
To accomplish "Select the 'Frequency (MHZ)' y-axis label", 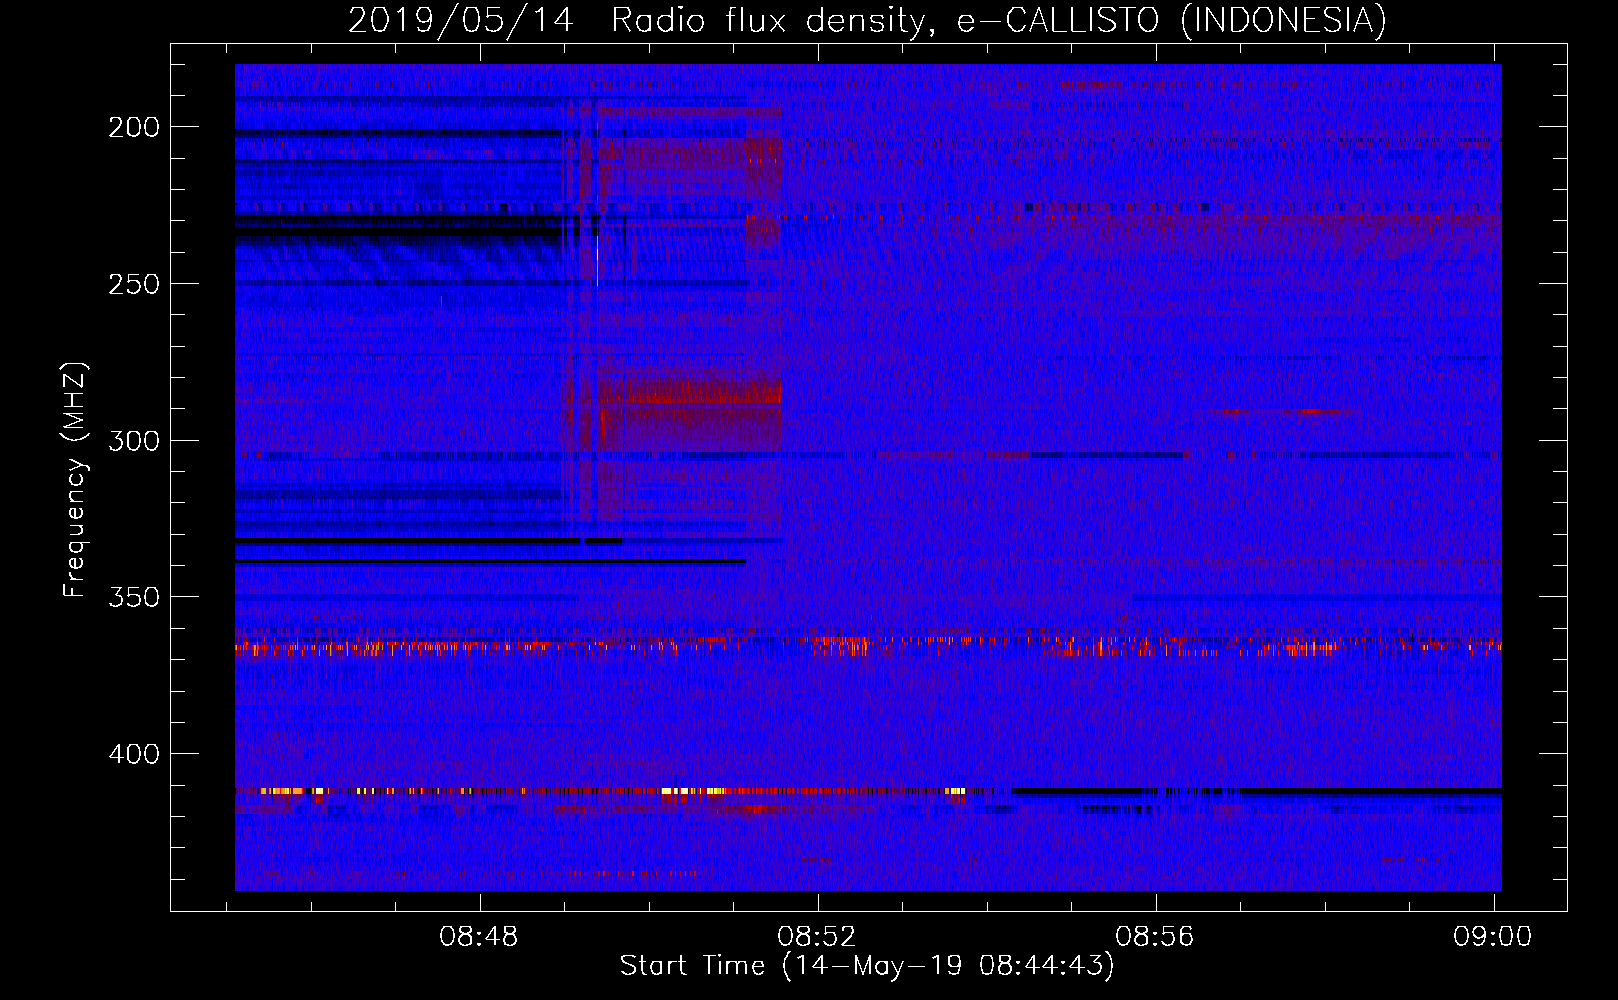I will click(x=75, y=480).
